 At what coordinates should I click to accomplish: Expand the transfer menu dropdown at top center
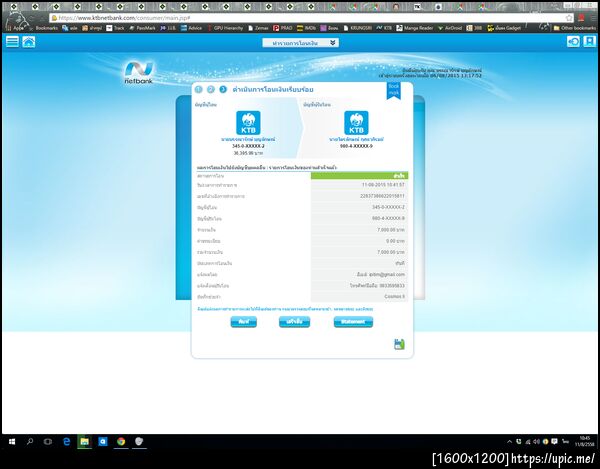point(300,43)
